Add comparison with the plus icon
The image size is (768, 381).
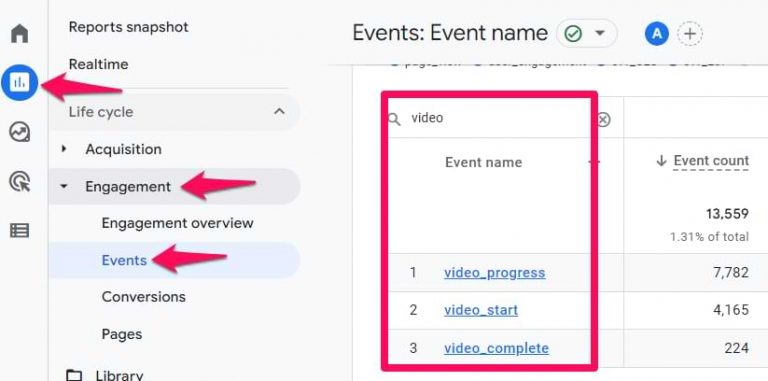690,34
